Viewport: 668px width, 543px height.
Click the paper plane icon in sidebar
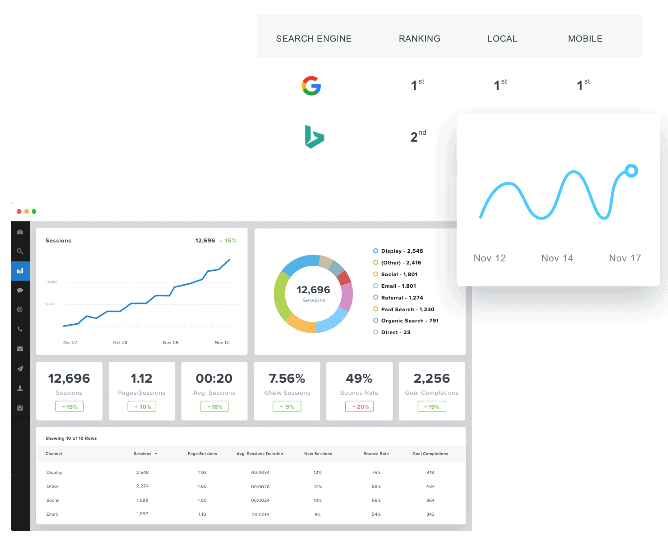click(20, 369)
